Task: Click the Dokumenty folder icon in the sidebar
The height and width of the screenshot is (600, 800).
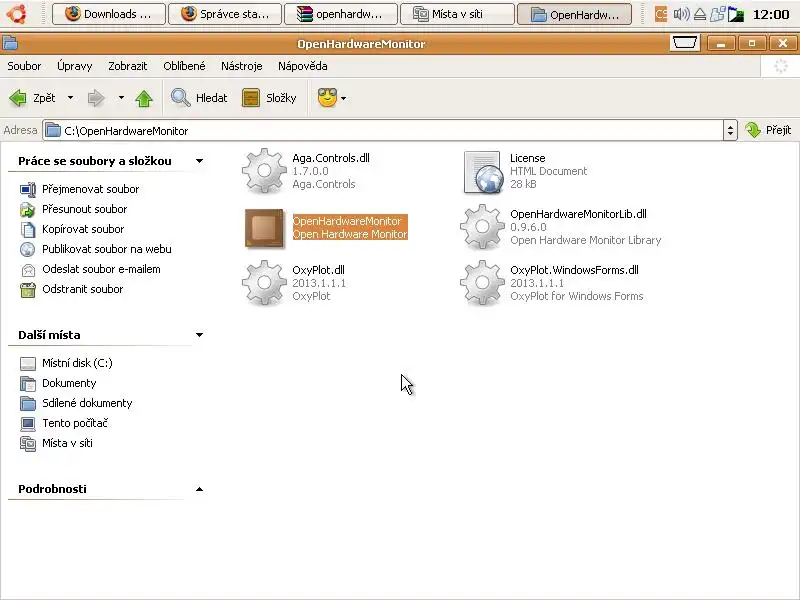Action: pyautogui.click(x=28, y=384)
